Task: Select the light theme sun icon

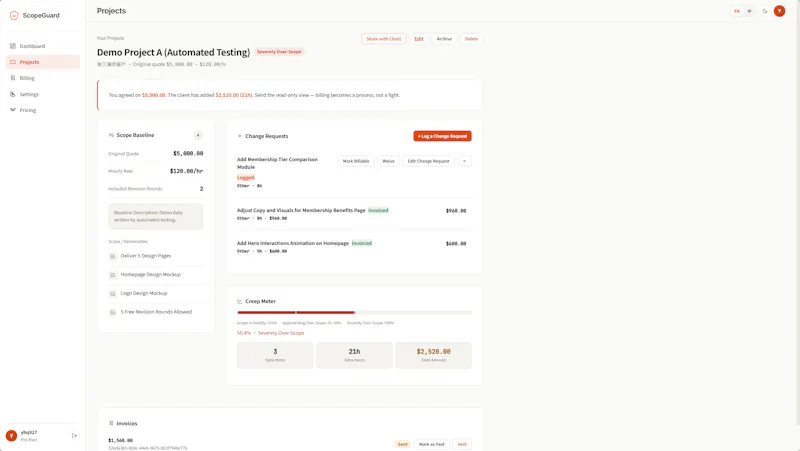Action: click(749, 11)
